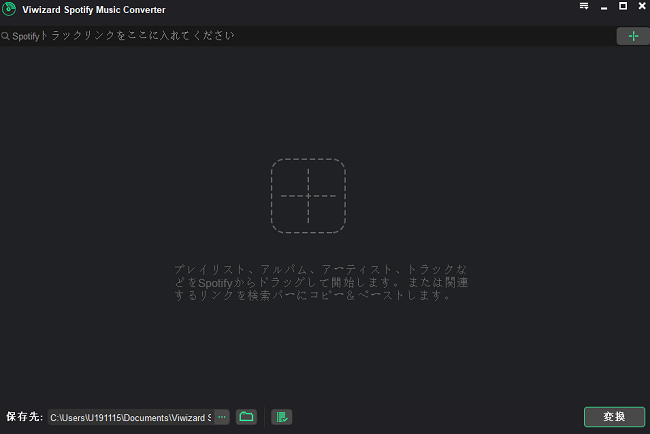This screenshot has height=434, width=650.
Task: Click the Viwizard app logo icon
Action: (9, 9)
